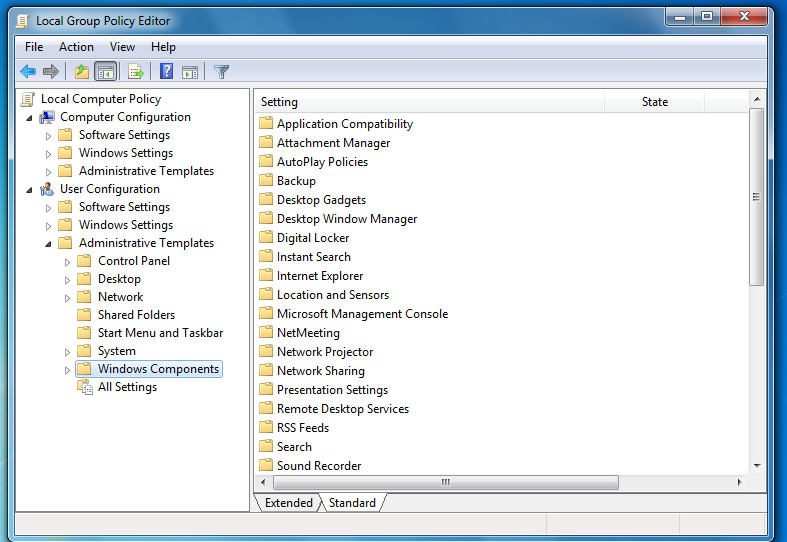
Task: Toggle Show/Hide Action Pane toolbar icon
Action: pos(190,72)
